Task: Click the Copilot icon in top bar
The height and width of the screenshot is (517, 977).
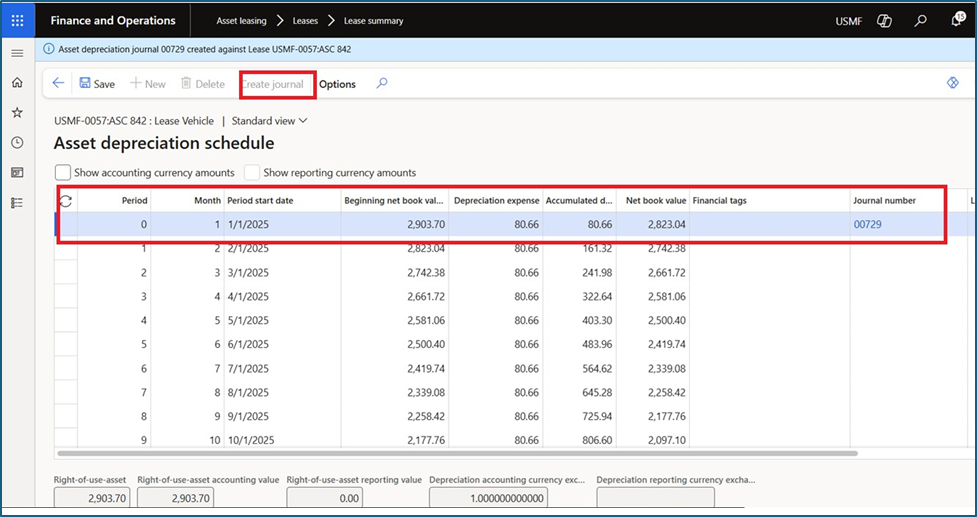Action: pos(883,21)
